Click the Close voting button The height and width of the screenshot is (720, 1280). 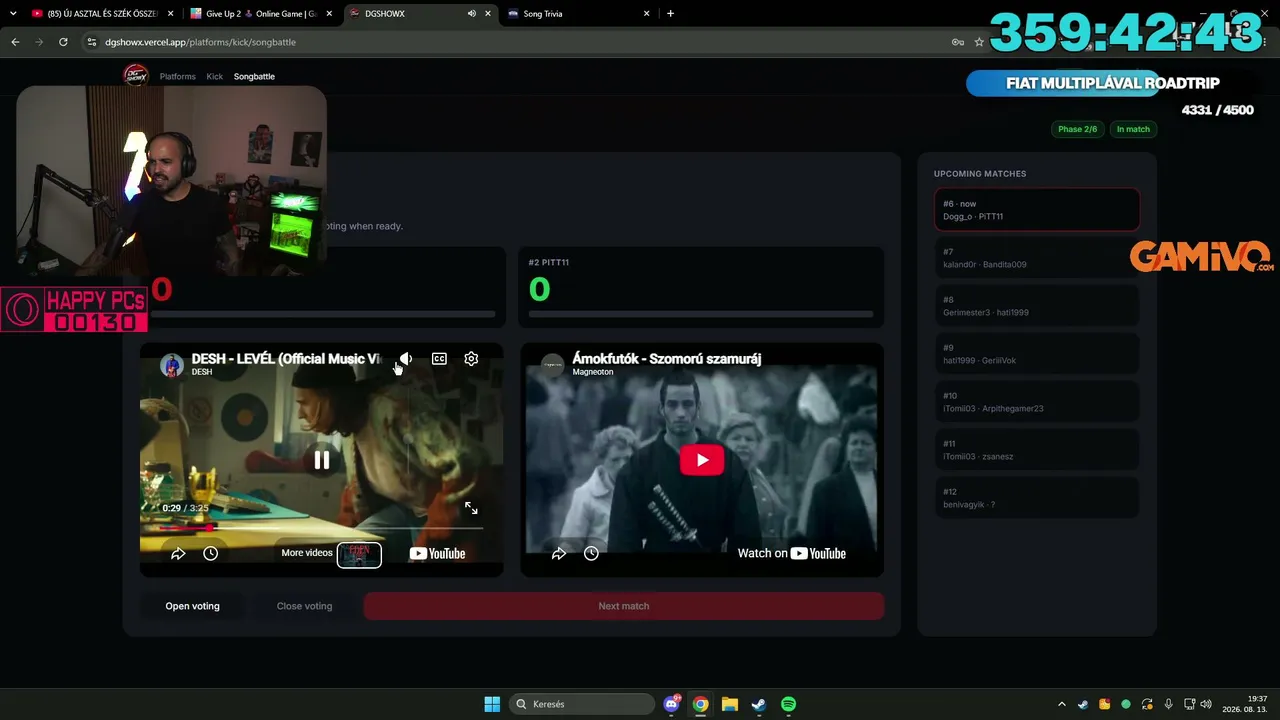click(304, 606)
